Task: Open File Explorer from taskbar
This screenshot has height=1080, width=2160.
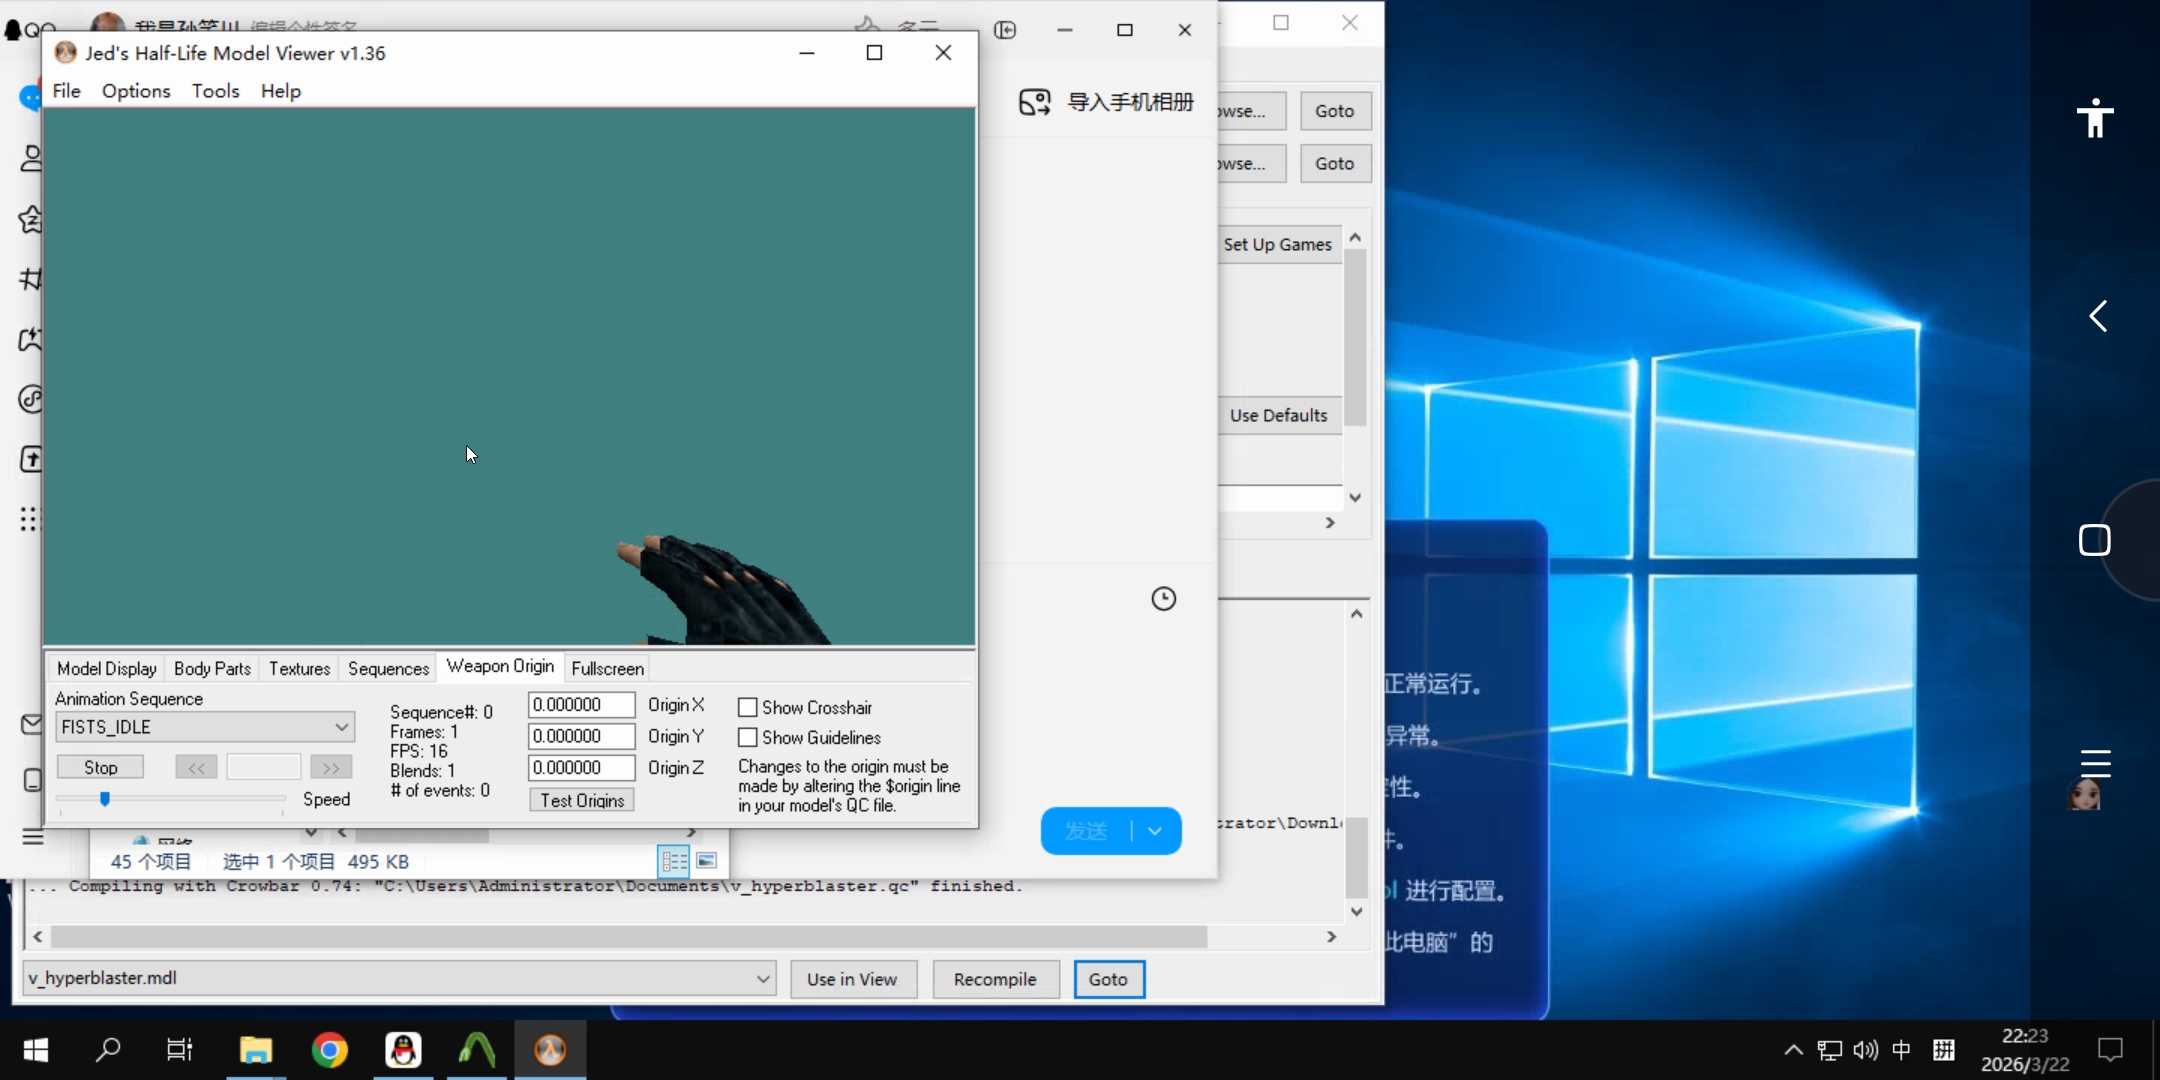Action: (256, 1050)
